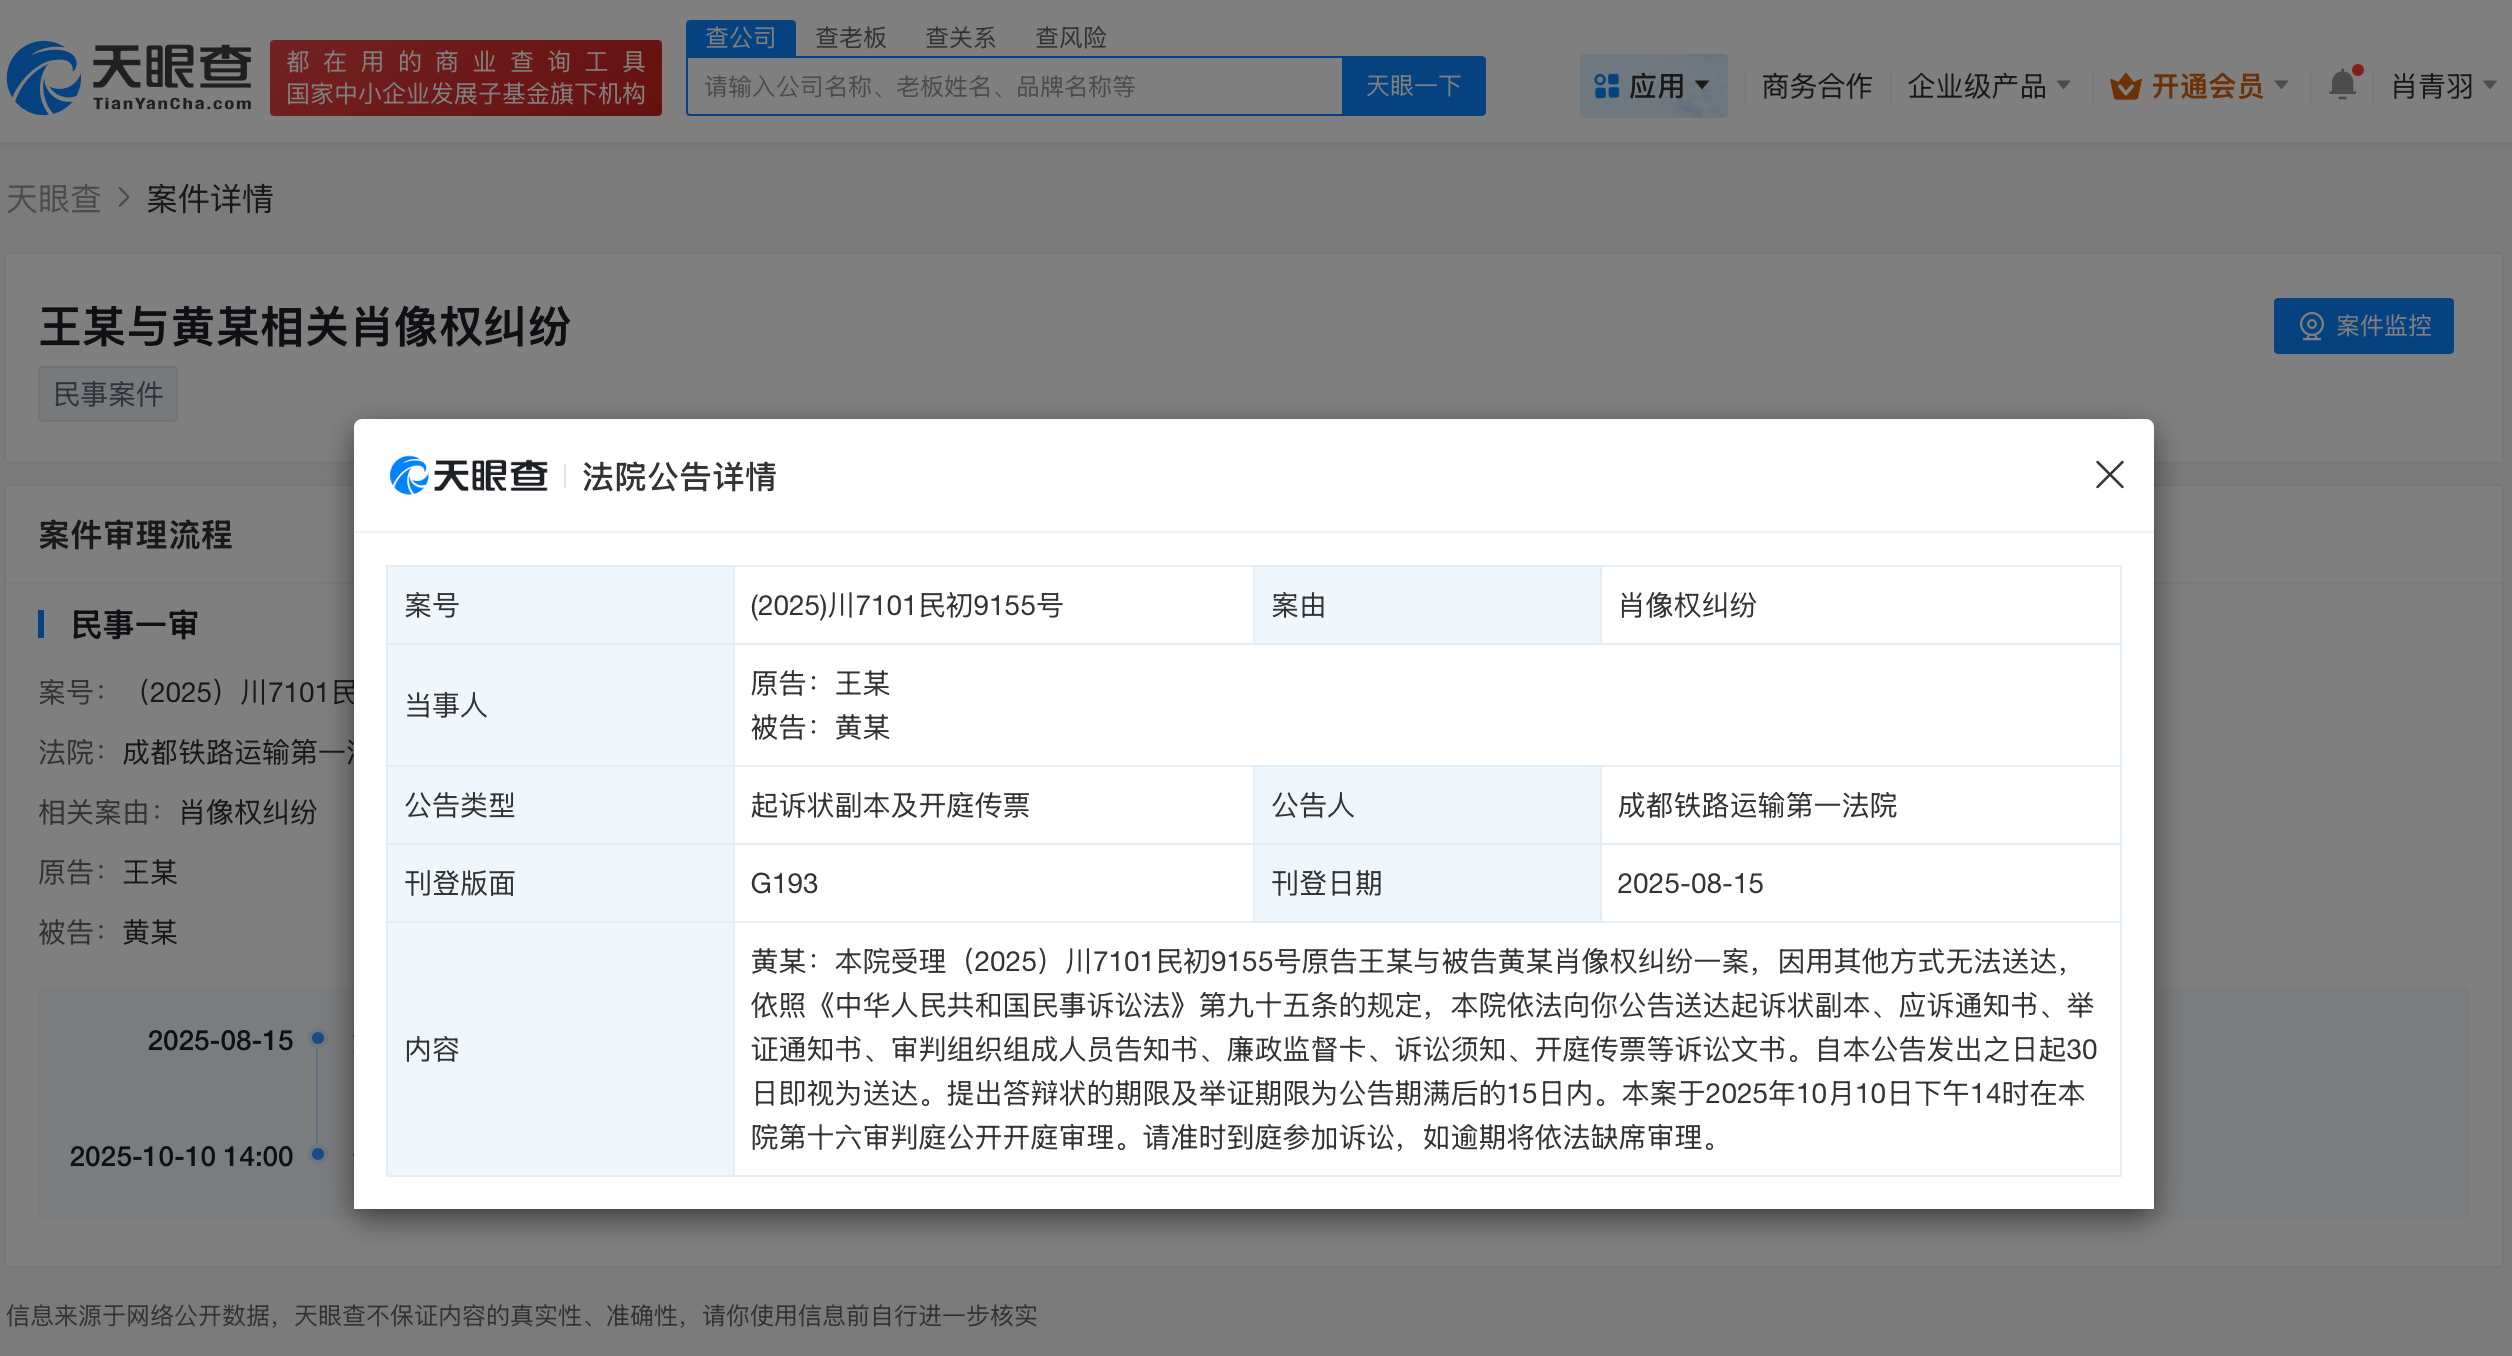Image resolution: width=2512 pixels, height=1356 pixels.
Task: Click the crown icon next to 开通会员
Action: tap(2127, 85)
